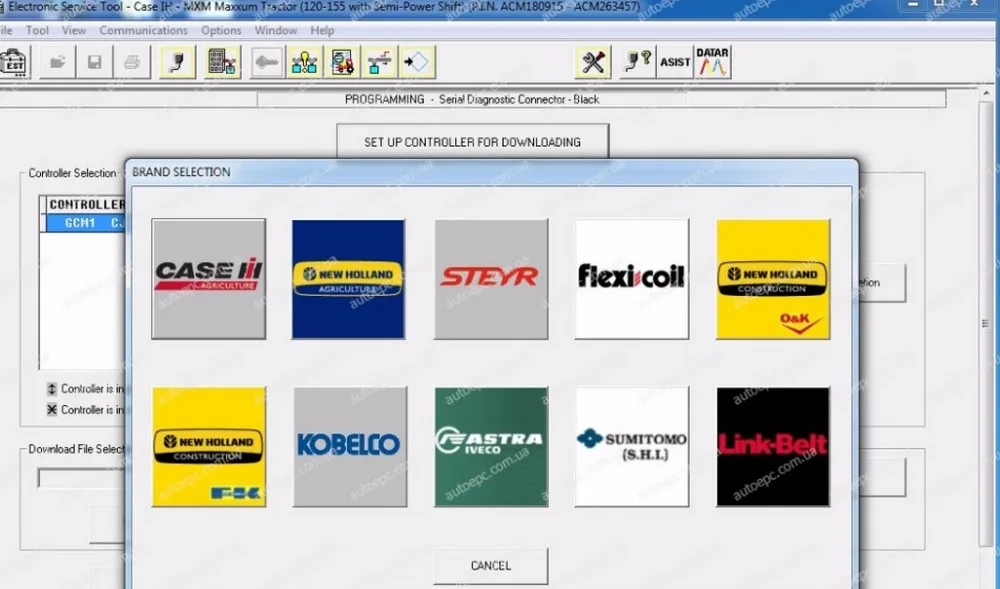Image resolution: width=1000 pixels, height=589 pixels.
Task: Select the New Holland Agriculture brand
Action: (x=348, y=279)
